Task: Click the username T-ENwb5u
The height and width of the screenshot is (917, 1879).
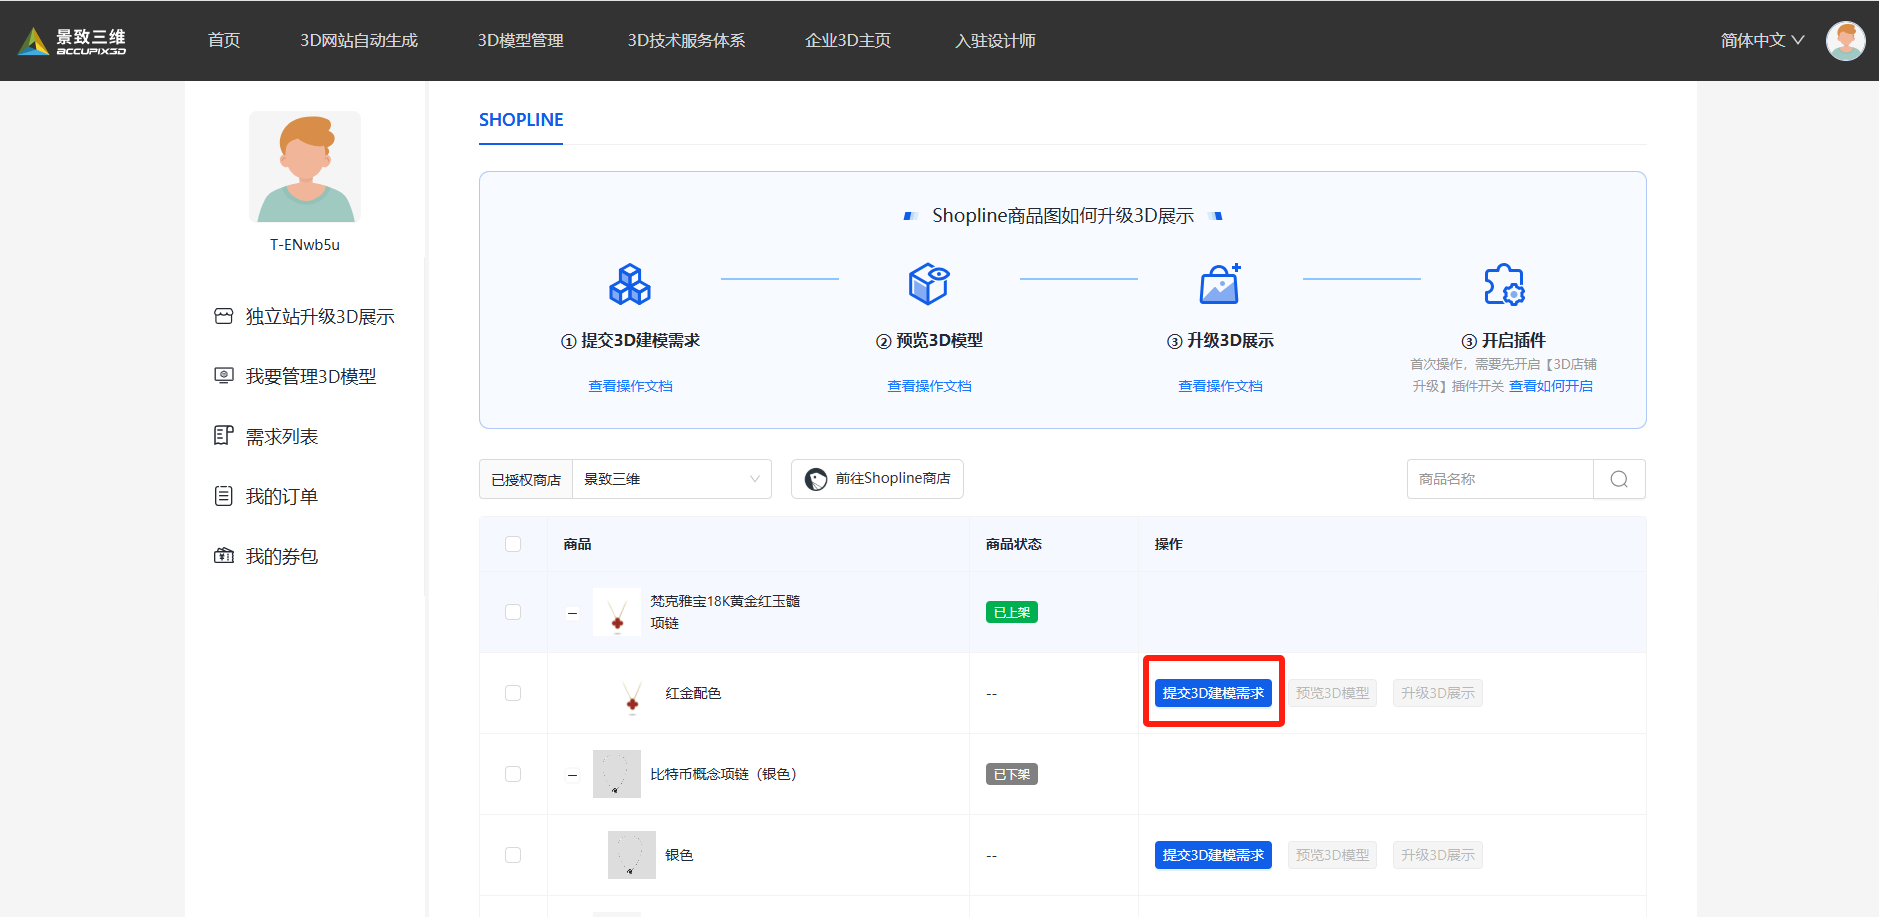Action: pos(305,245)
